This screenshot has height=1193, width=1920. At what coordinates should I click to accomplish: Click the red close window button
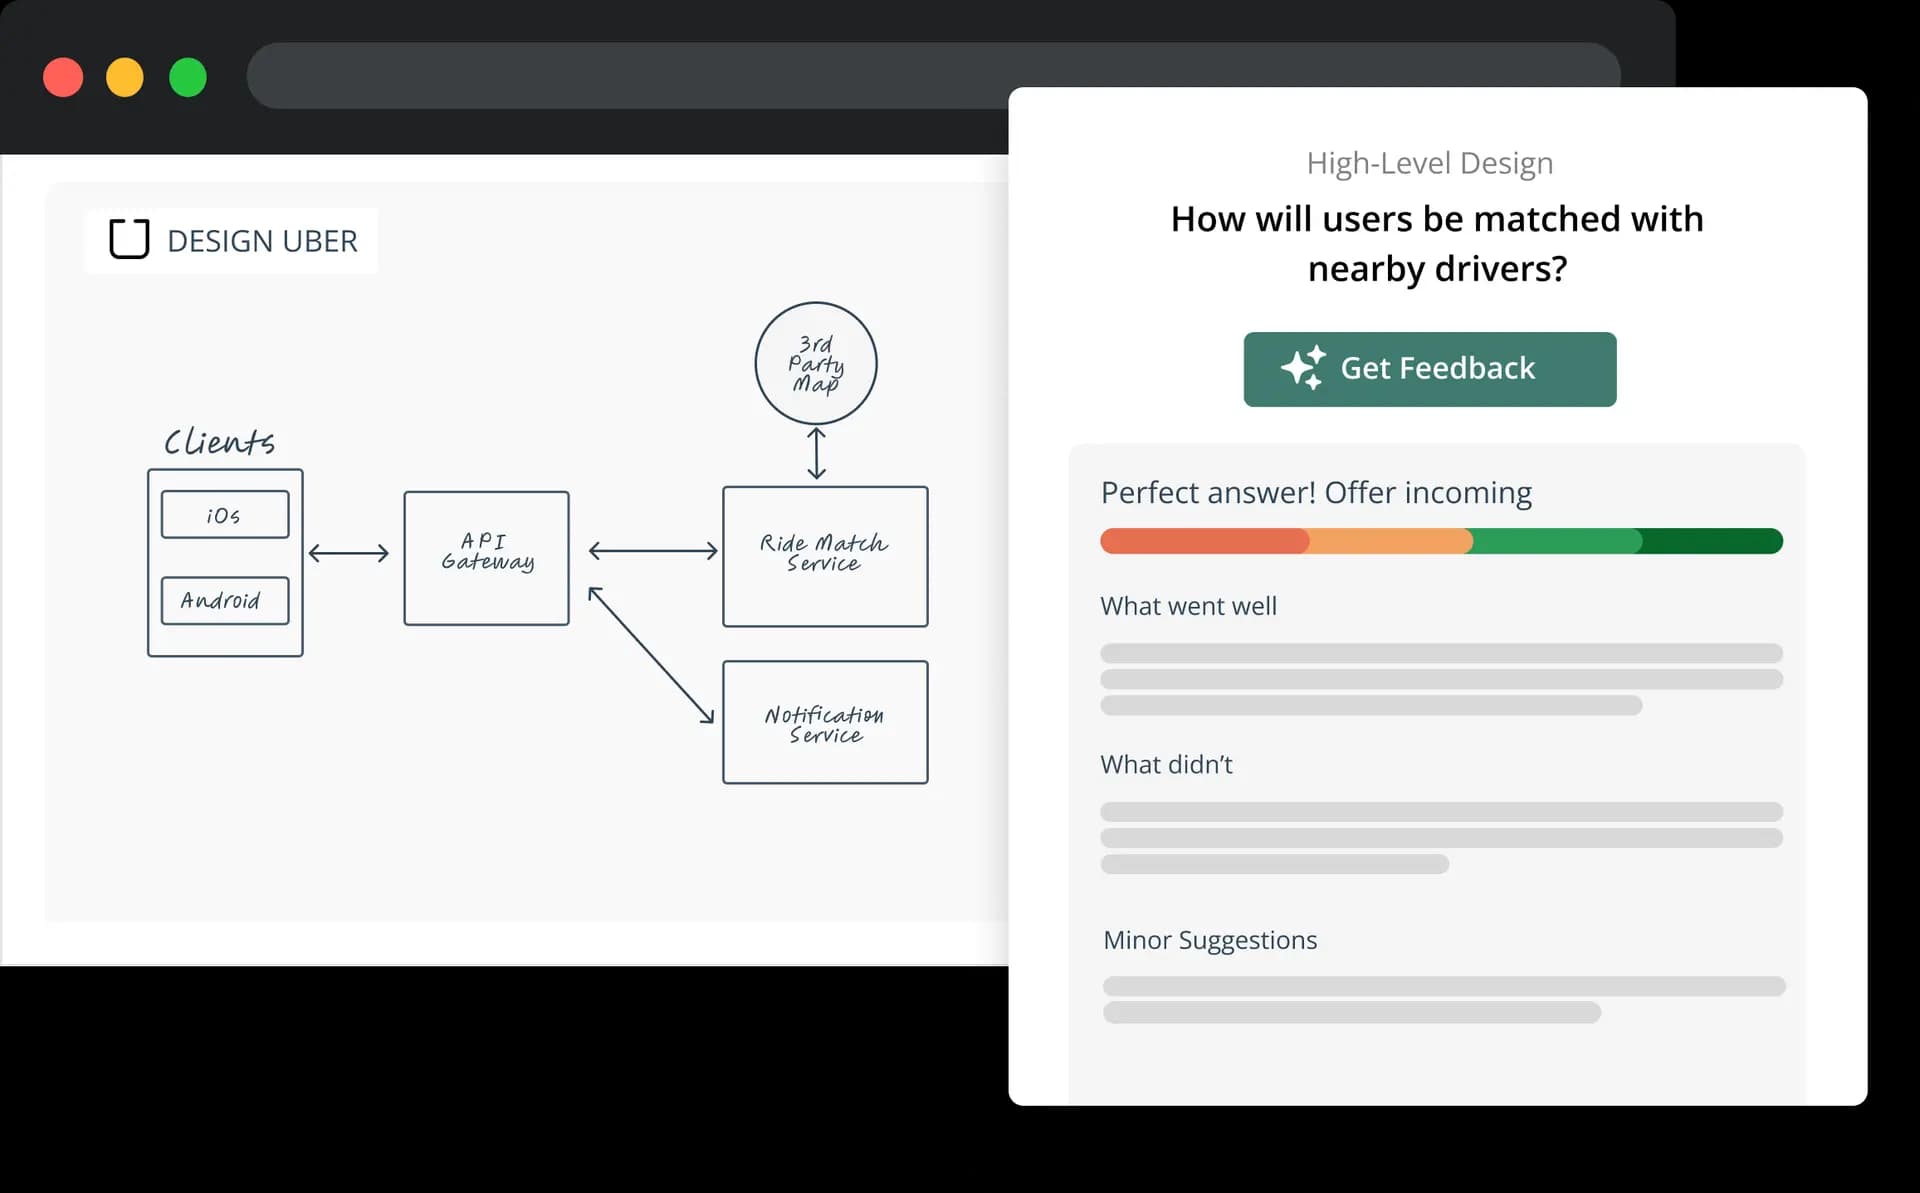(x=63, y=77)
